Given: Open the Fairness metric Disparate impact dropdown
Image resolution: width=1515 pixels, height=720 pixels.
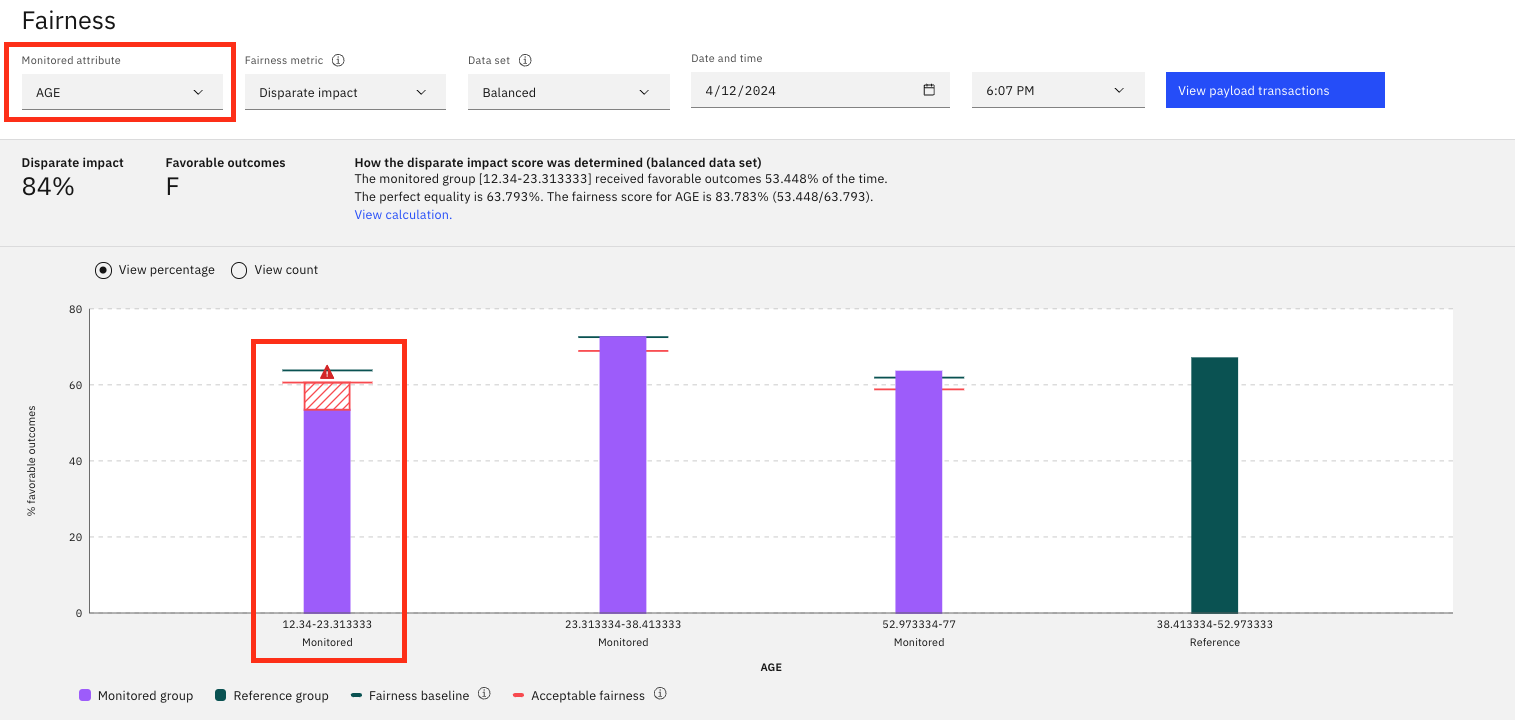Looking at the screenshot, I should (345, 92).
